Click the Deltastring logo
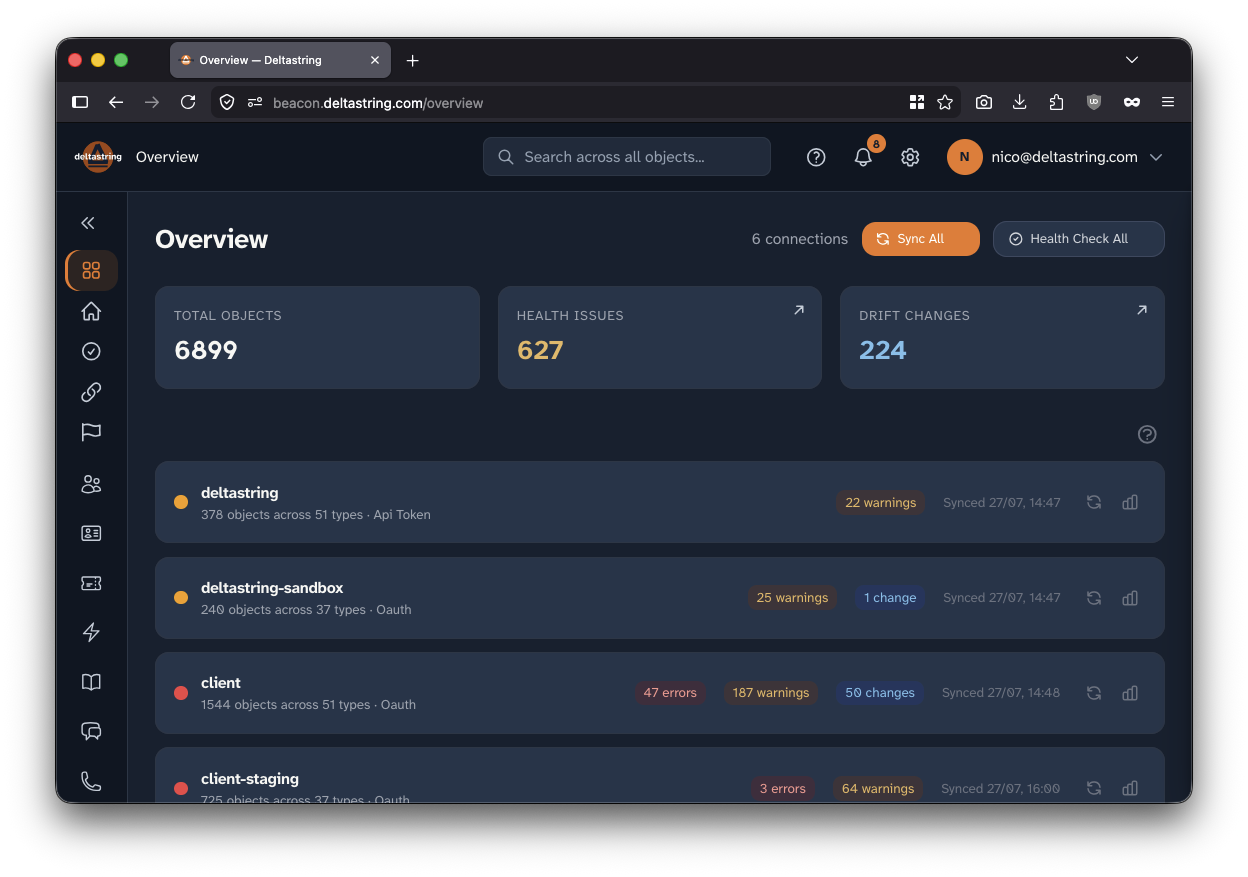 point(98,157)
